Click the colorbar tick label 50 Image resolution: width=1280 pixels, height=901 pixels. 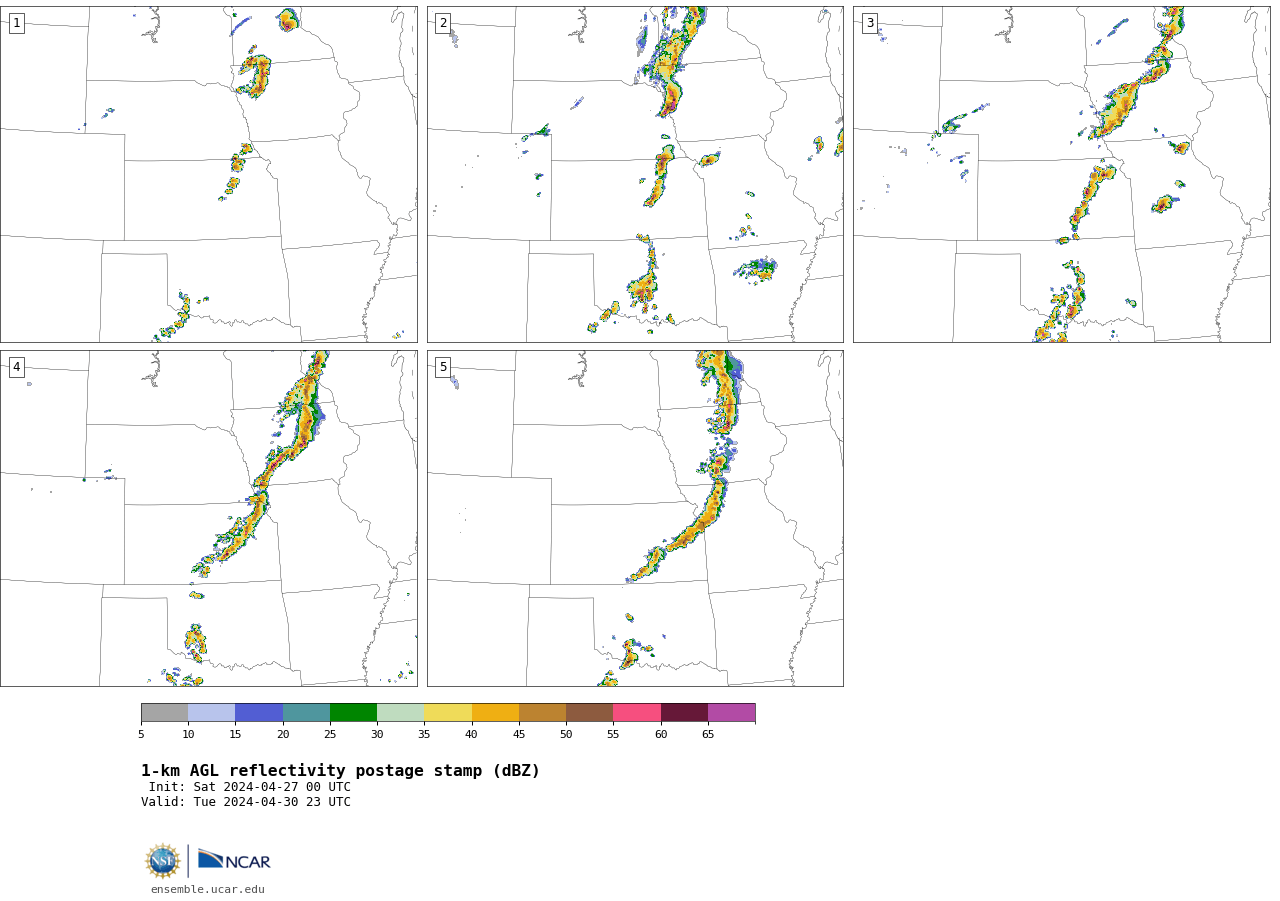[566, 735]
